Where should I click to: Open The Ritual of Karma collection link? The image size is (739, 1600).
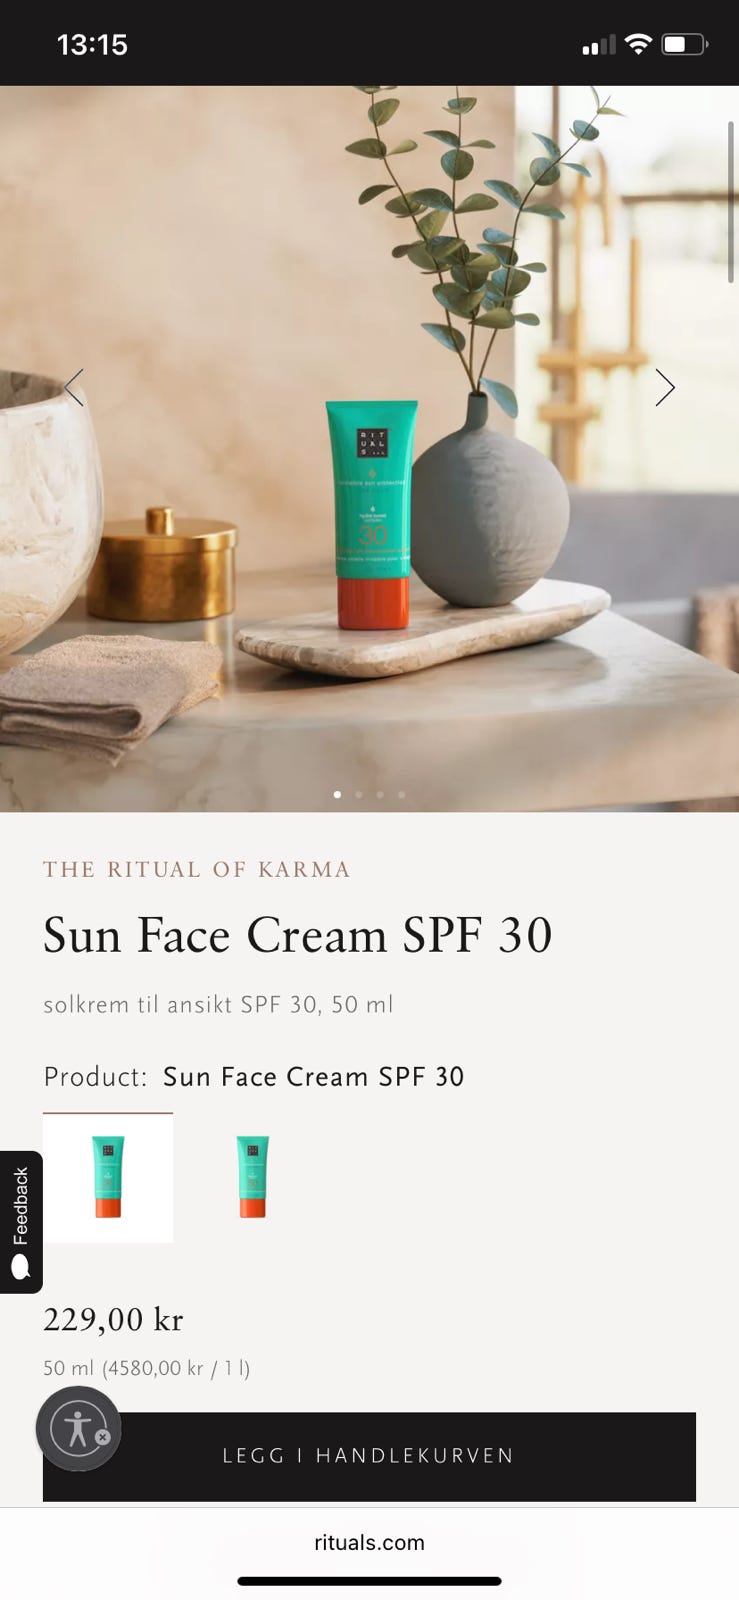tap(197, 869)
